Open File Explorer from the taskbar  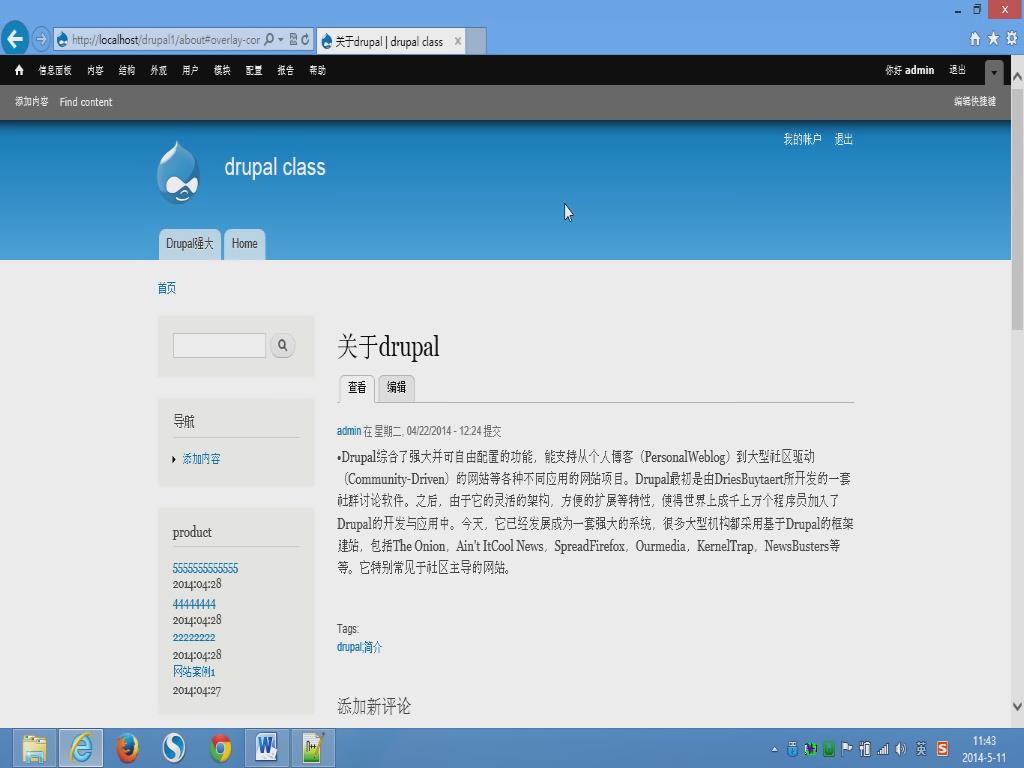(x=35, y=748)
